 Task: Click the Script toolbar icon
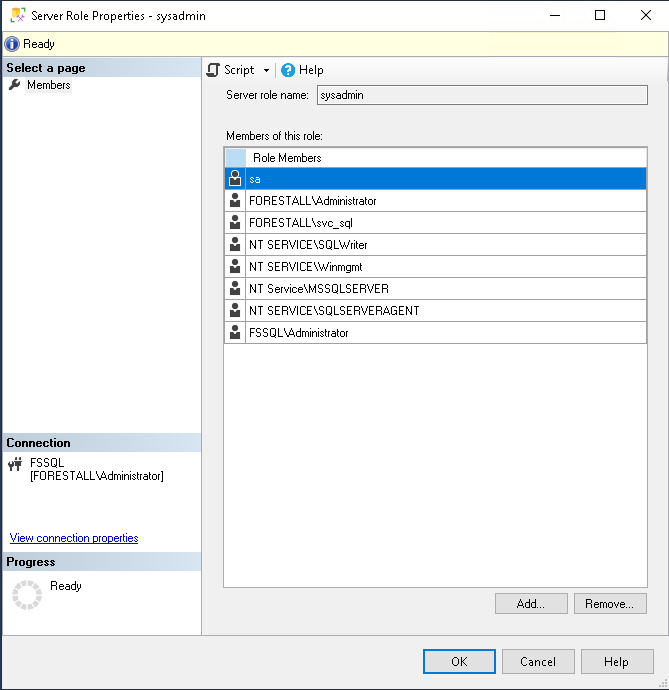click(x=213, y=70)
